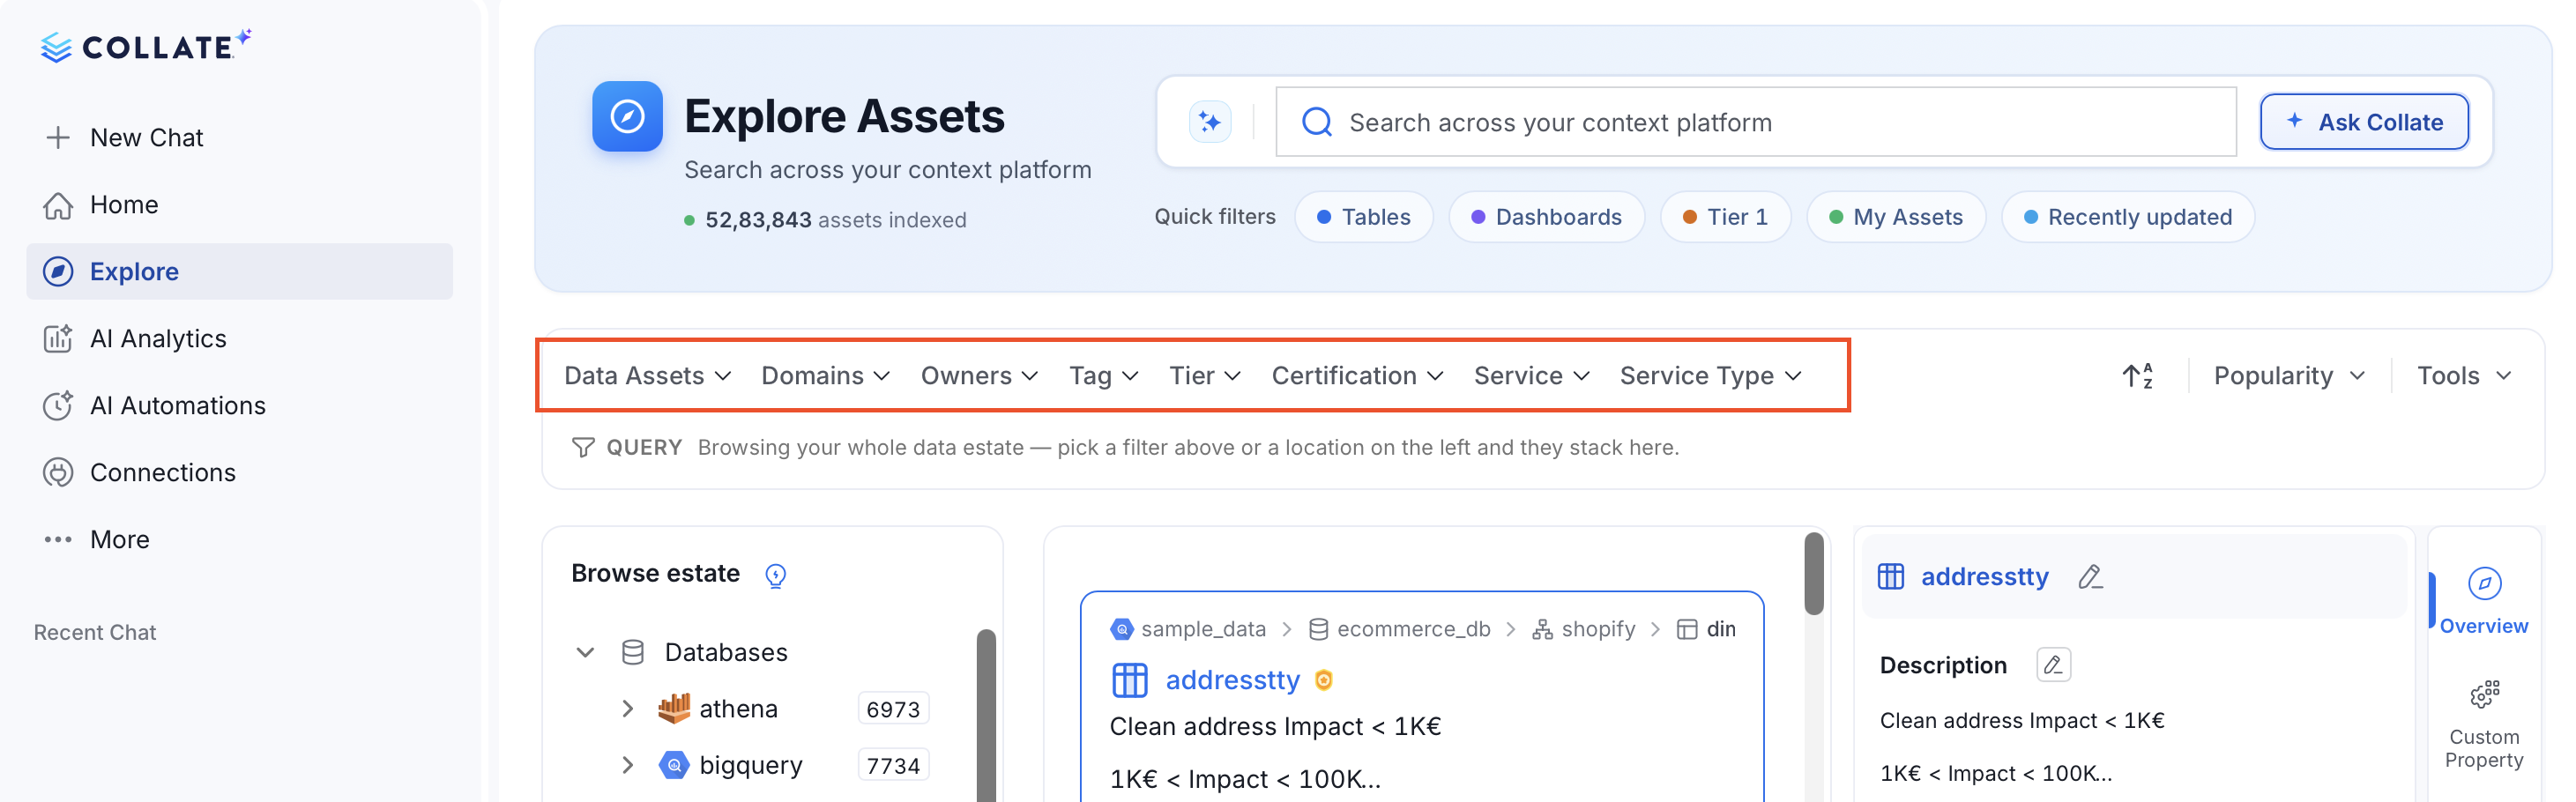Apply the Recently updated quick filter
This screenshot has height=802, width=2576.
point(2127,217)
